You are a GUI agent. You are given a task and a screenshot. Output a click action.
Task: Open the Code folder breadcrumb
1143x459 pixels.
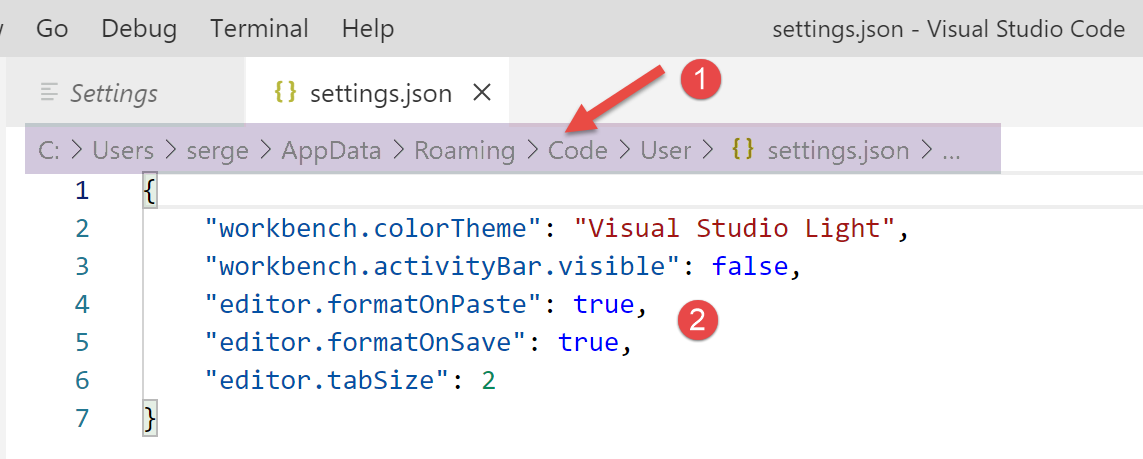(578, 151)
